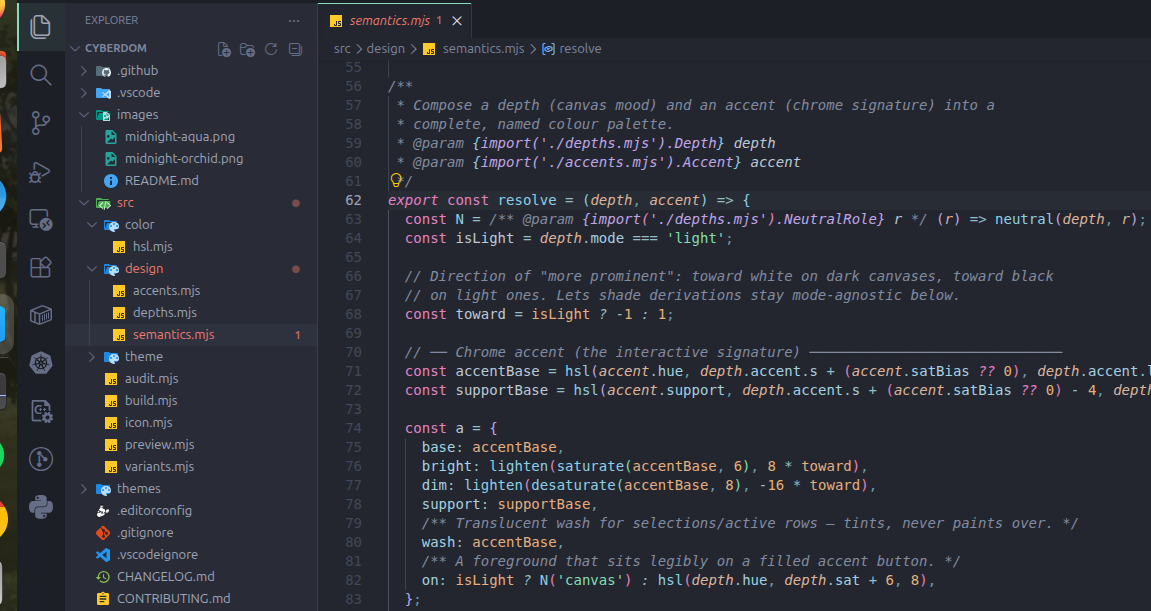Open the Explorer view in activity bar
Viewport: 1151px width, 611px height.
(x=40, y=27)
